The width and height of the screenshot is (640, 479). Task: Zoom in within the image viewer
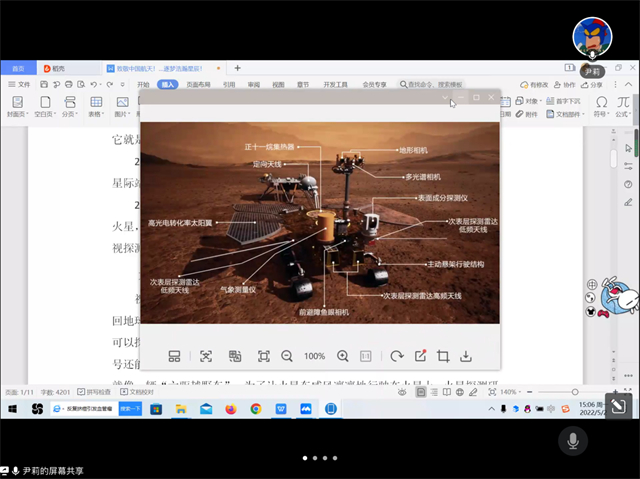(x=342, y=356)
